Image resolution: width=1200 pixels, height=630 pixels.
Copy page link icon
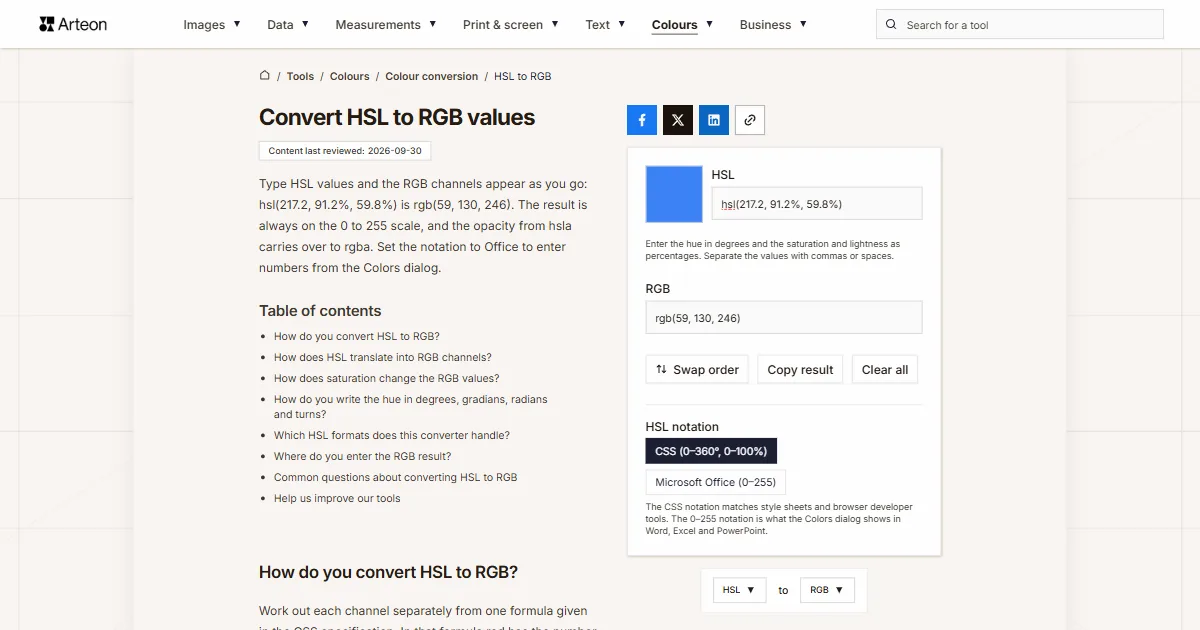click(750, 120)
